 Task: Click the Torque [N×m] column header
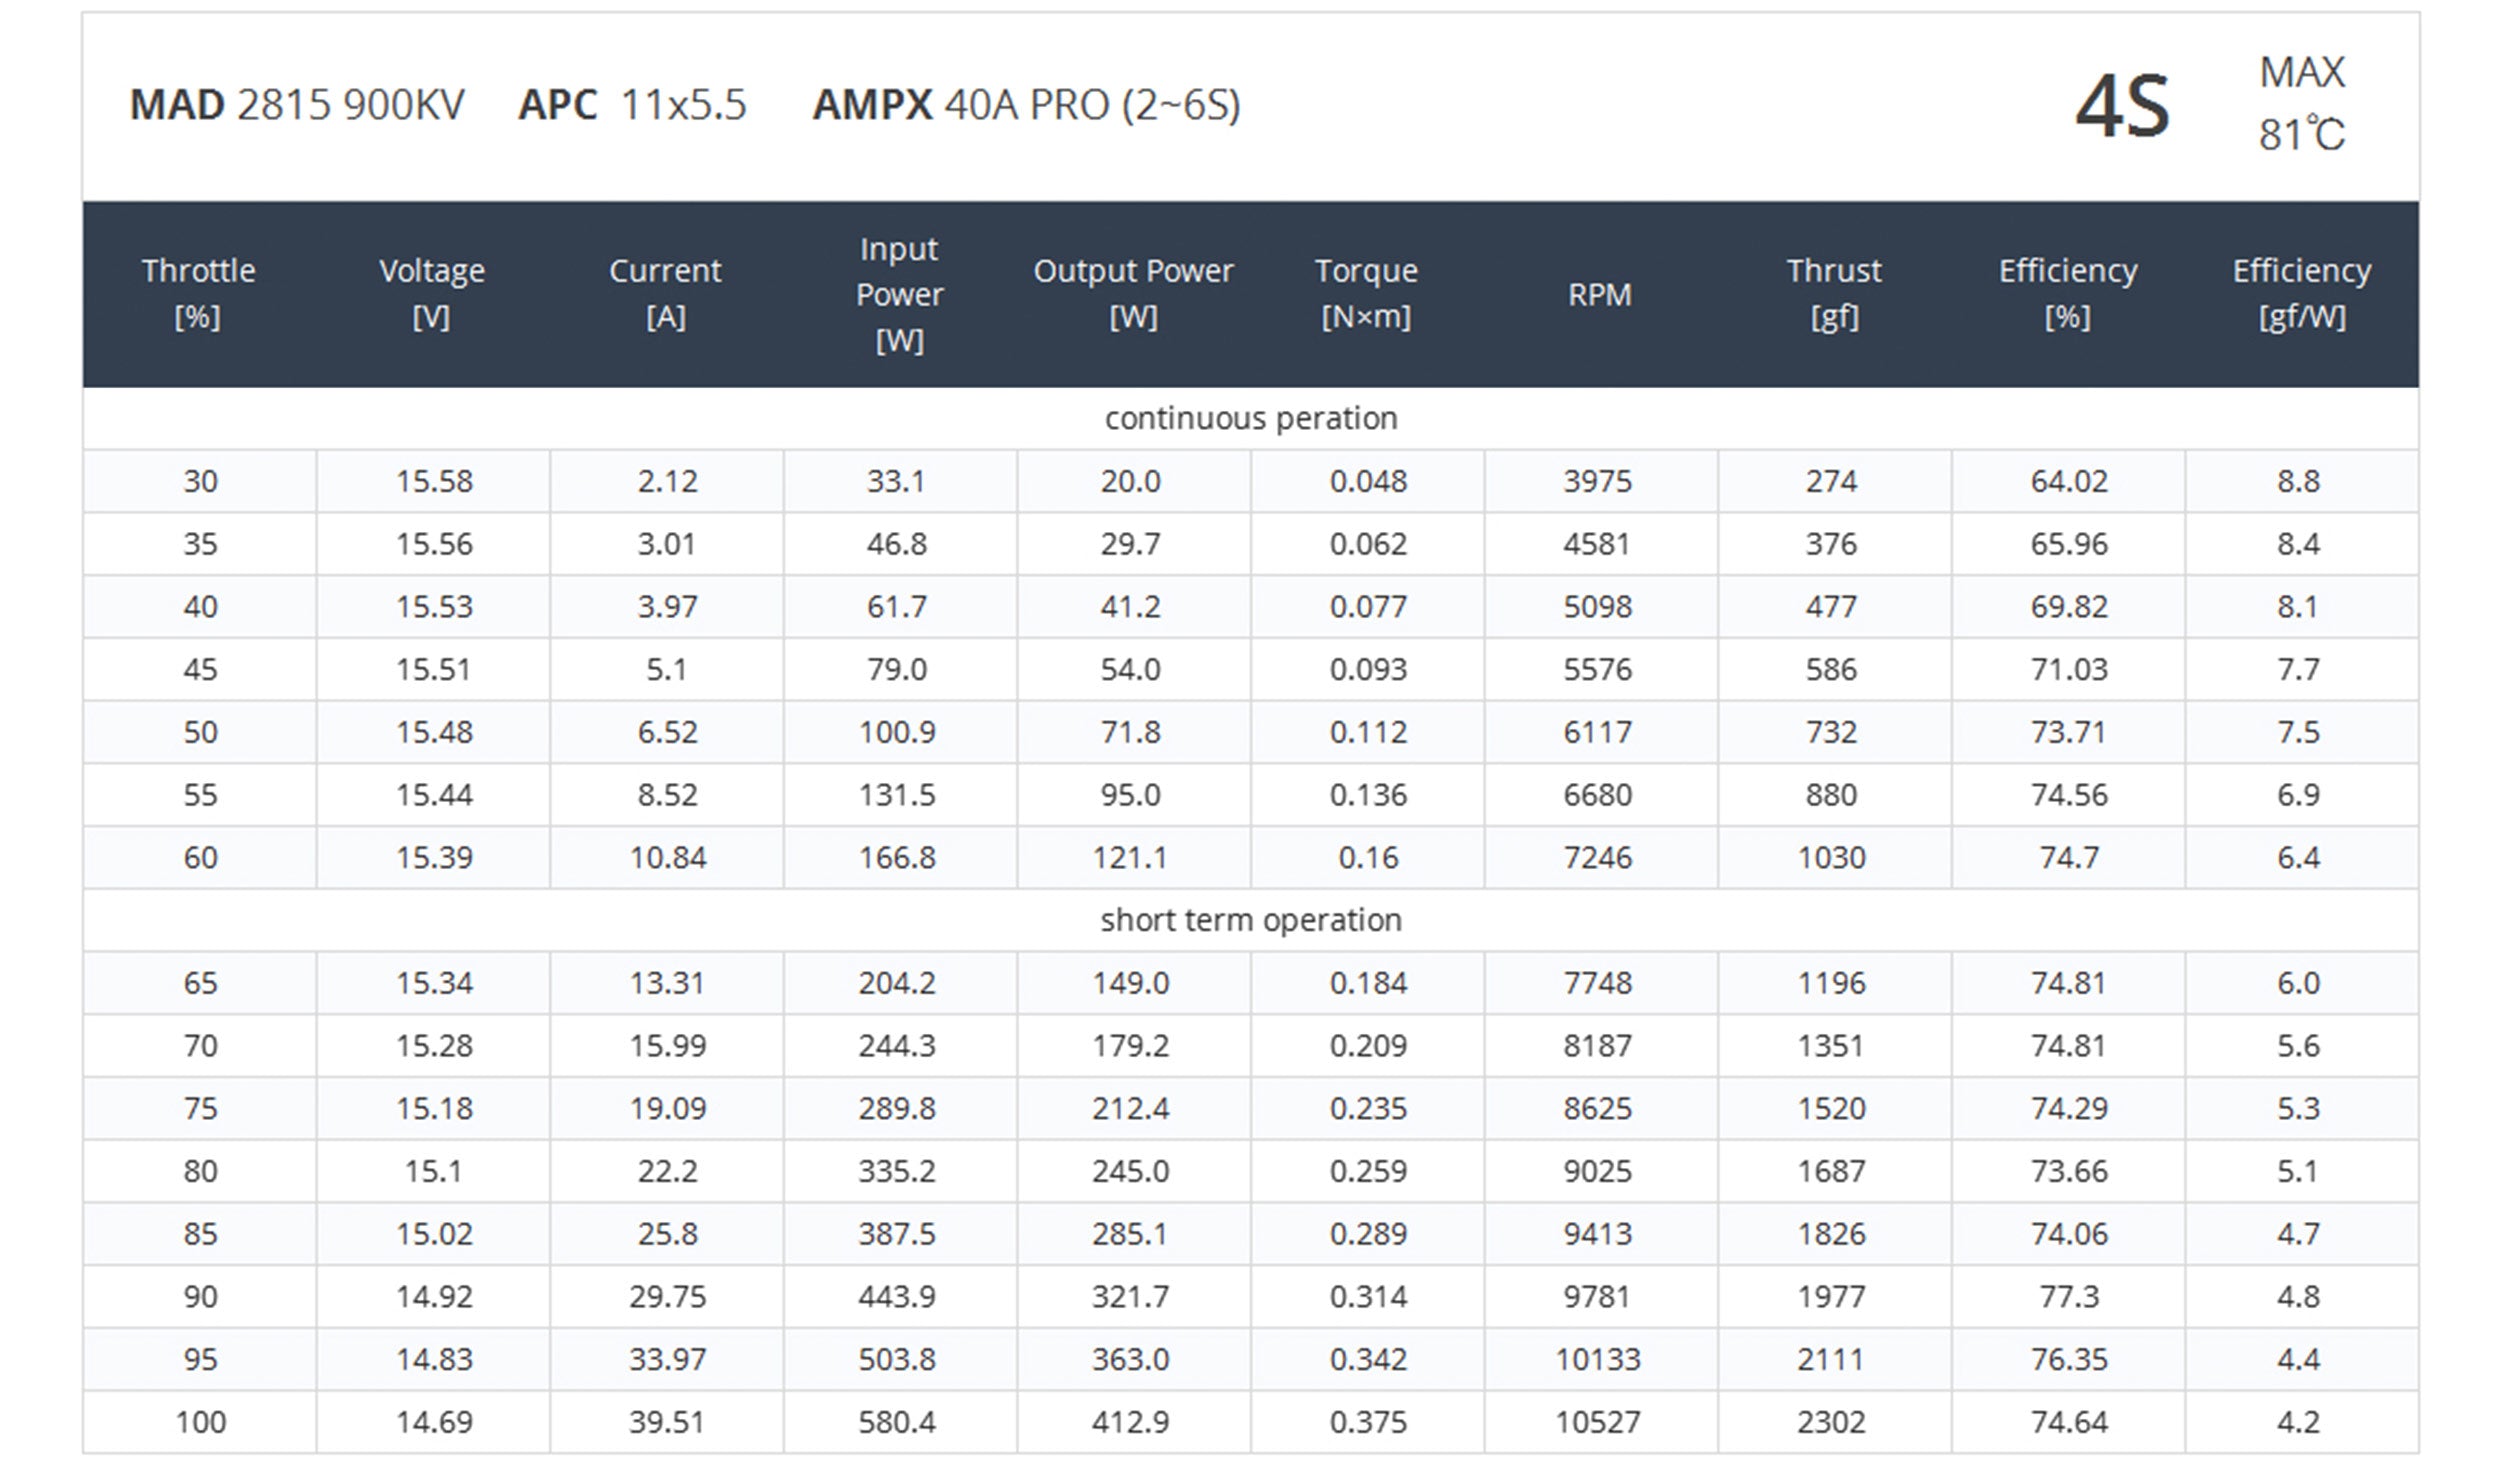[1366, 293]
